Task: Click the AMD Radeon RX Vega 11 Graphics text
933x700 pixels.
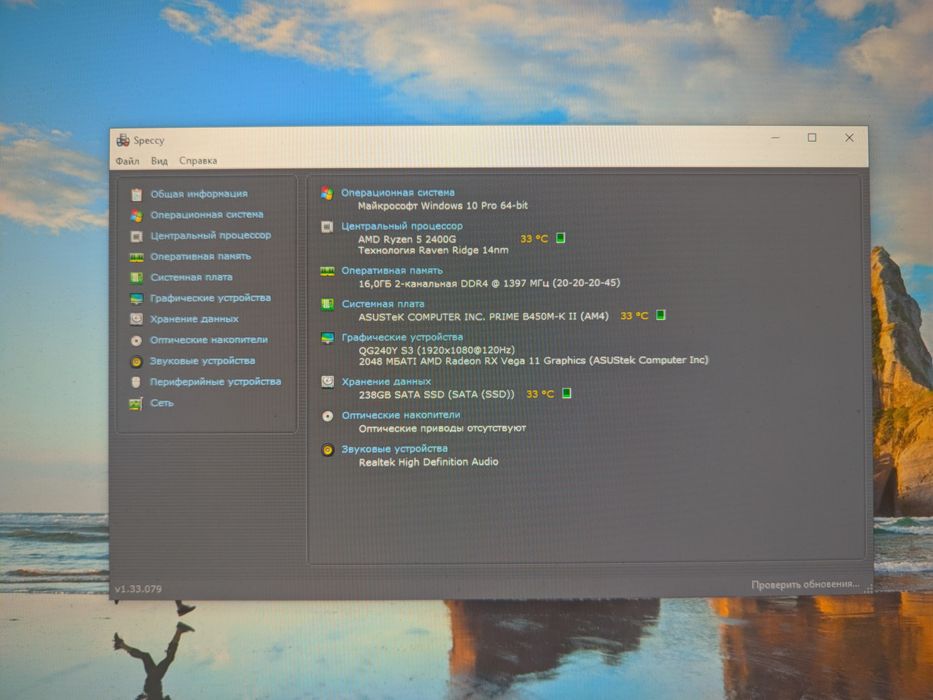Action: point(534,361)
